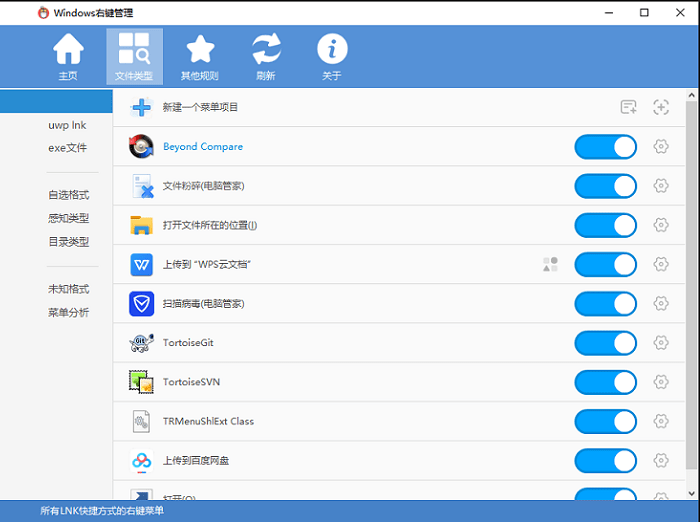This screenshot has width=700, height=522.
Task: Select 上传到百度网盘 entry text
Action: 196,461
